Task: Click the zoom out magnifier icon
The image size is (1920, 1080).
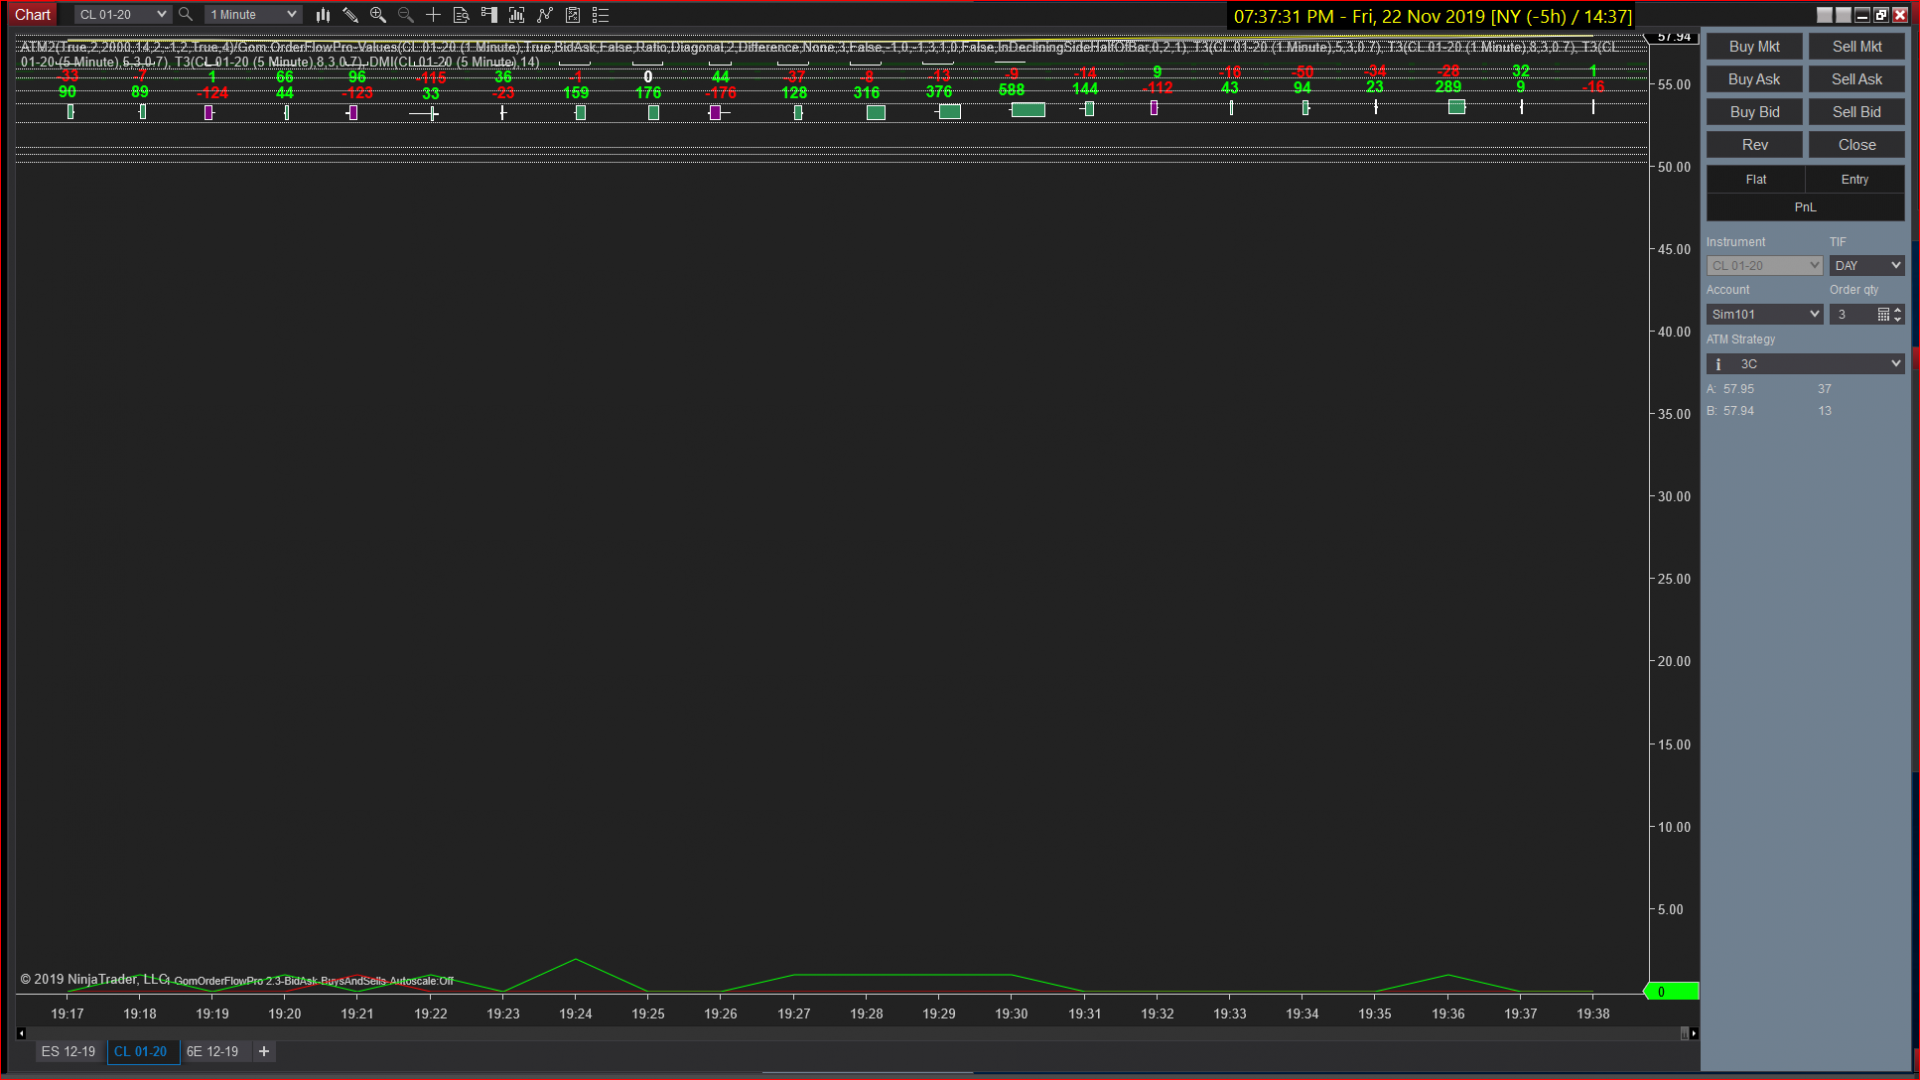Action: 405,15
